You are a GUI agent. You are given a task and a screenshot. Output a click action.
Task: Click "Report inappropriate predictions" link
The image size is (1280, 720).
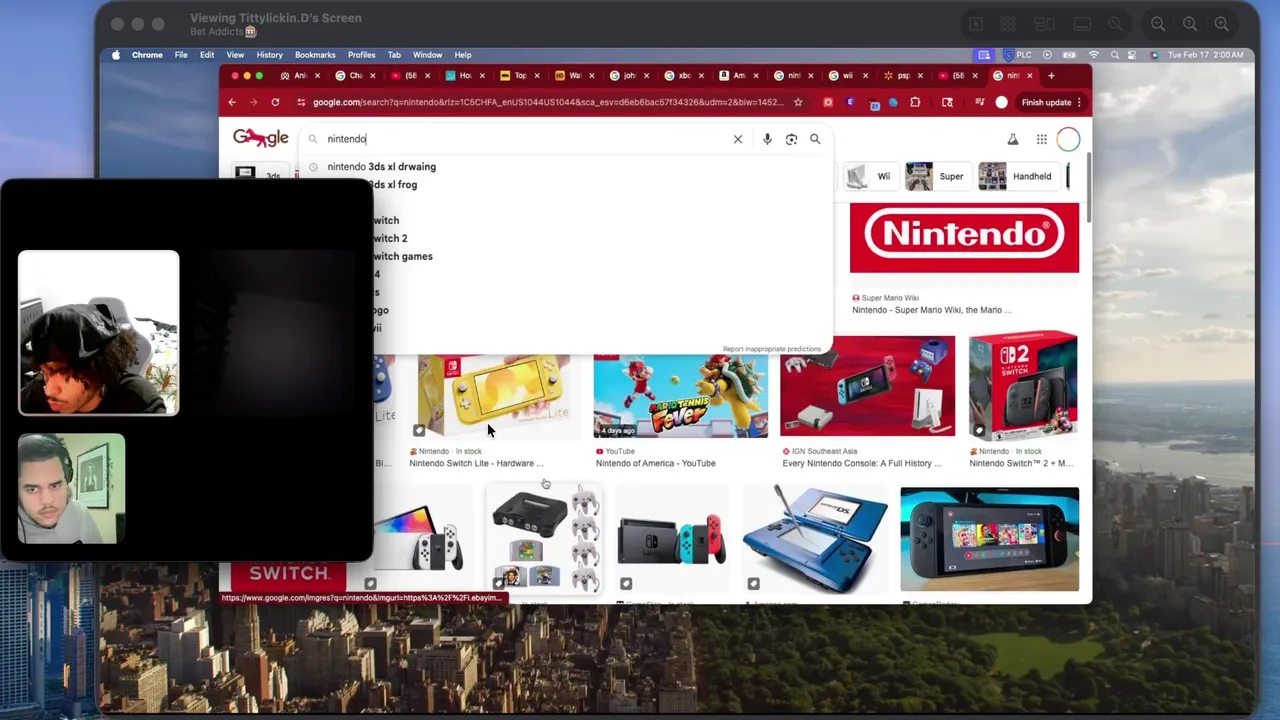coord(771,349)
